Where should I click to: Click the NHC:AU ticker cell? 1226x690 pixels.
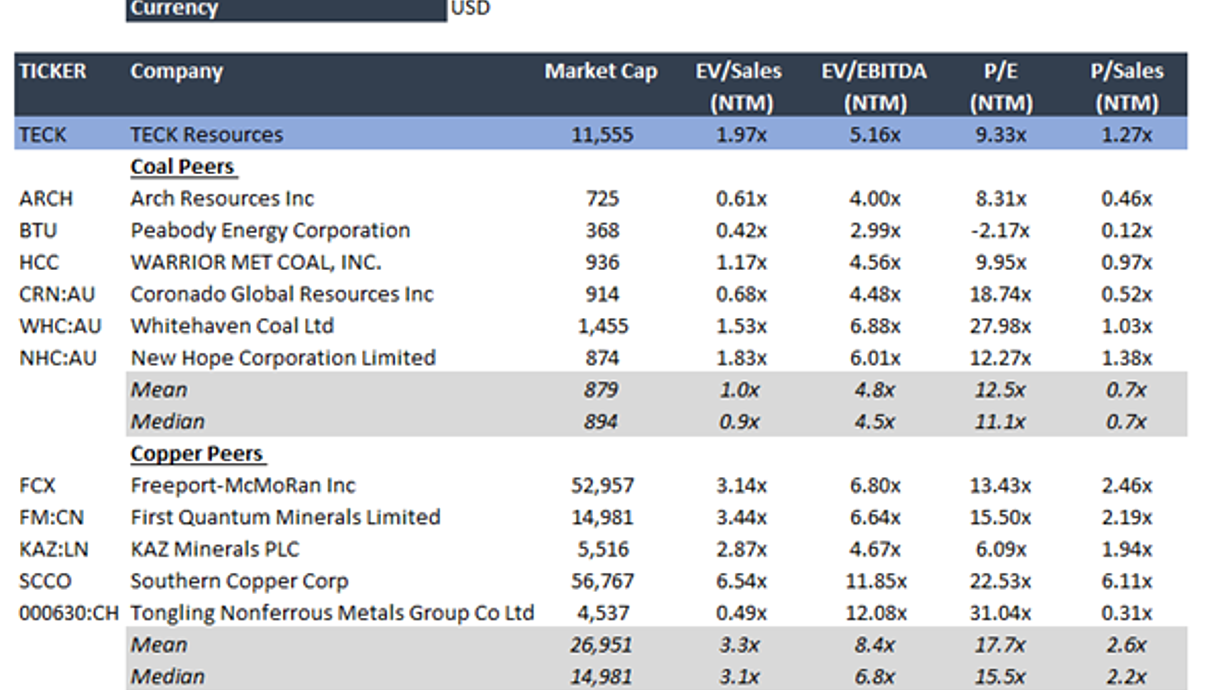pos(58,358)
